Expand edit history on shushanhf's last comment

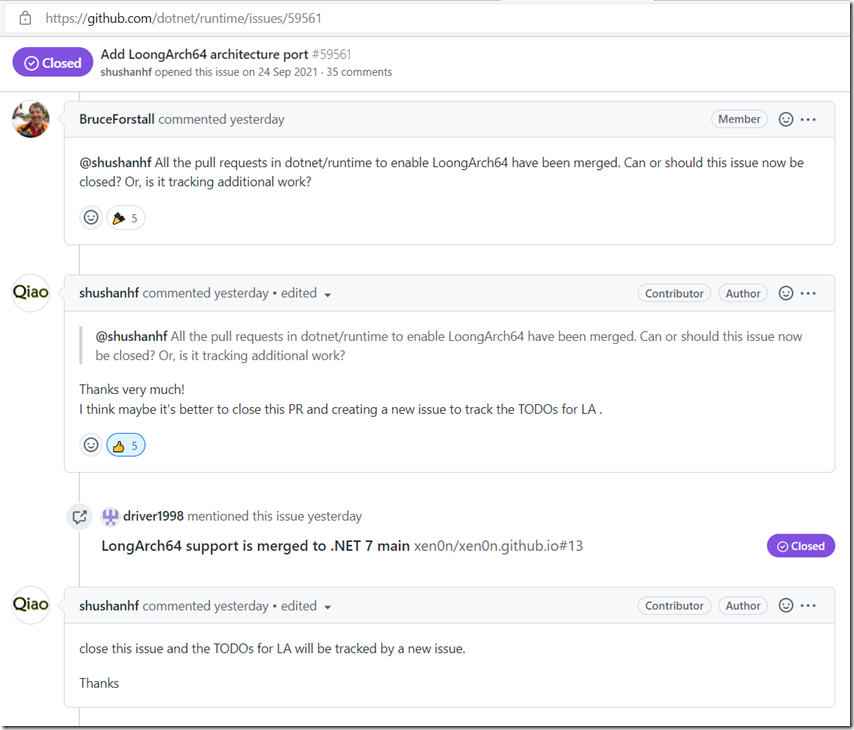327,607
